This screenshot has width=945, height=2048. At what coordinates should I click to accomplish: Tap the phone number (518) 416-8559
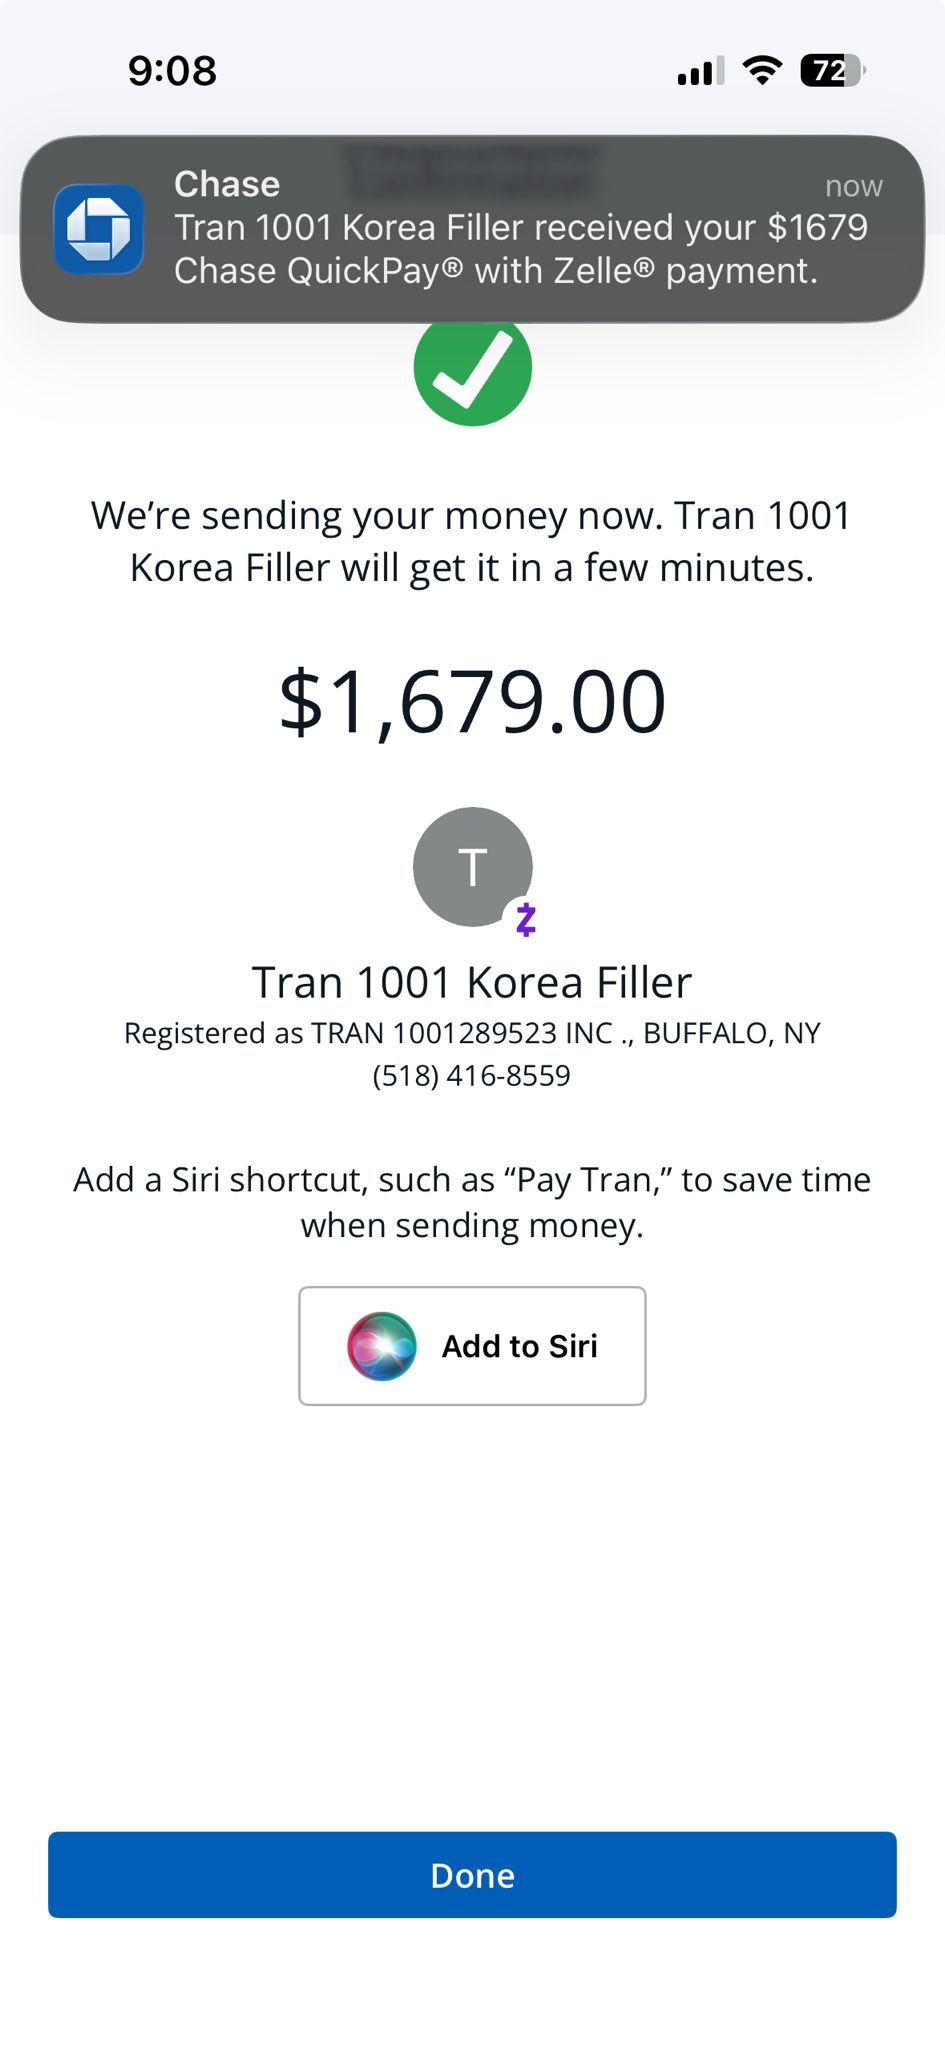pos(471,1076)
